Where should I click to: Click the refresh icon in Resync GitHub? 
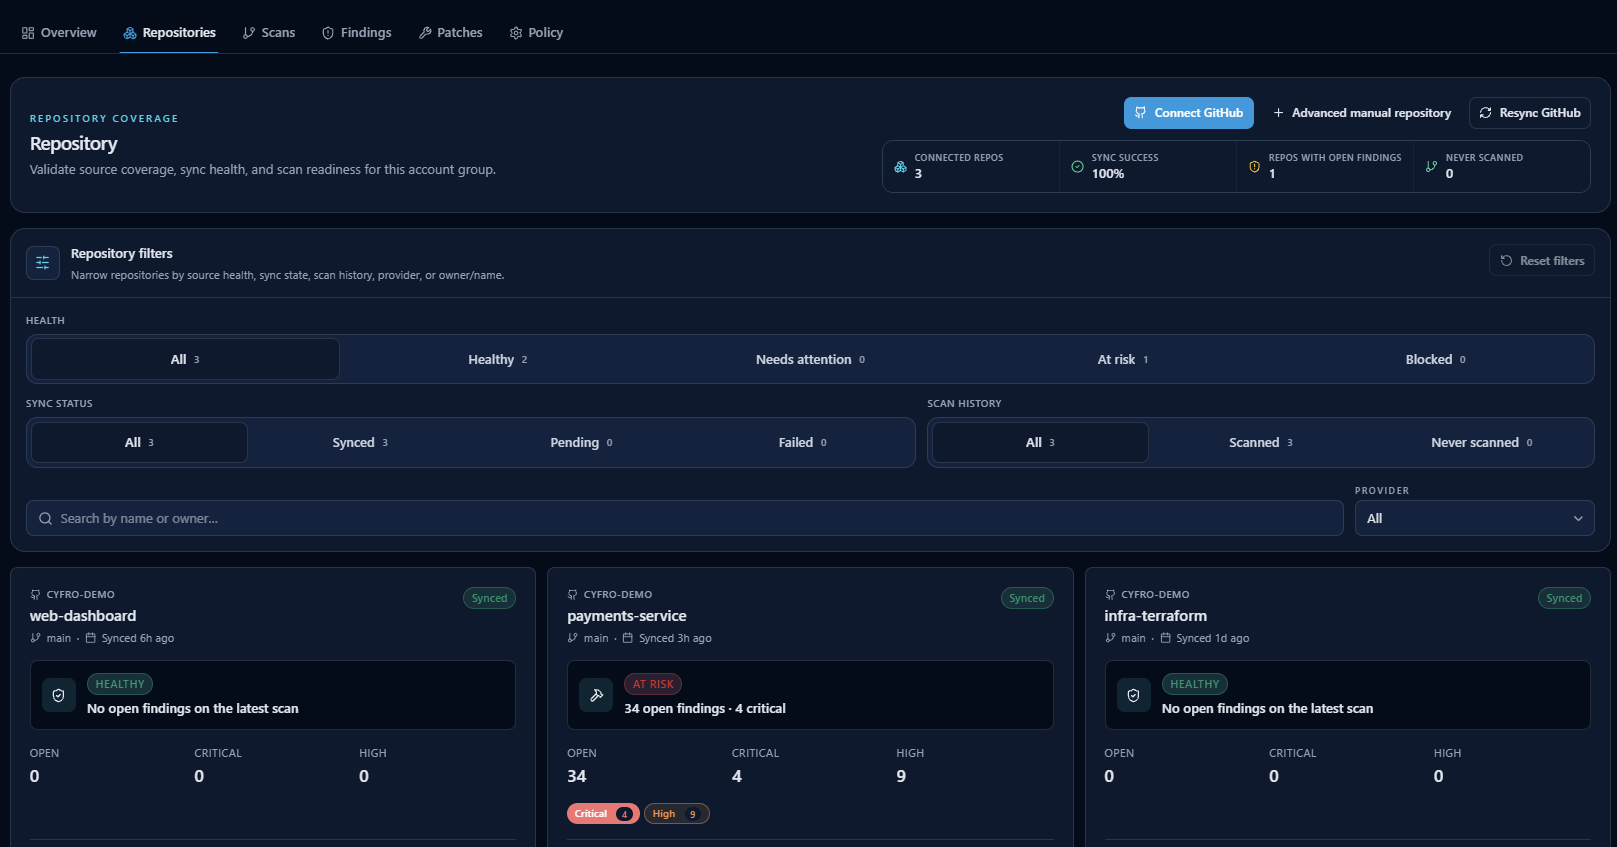(1486, 113)
